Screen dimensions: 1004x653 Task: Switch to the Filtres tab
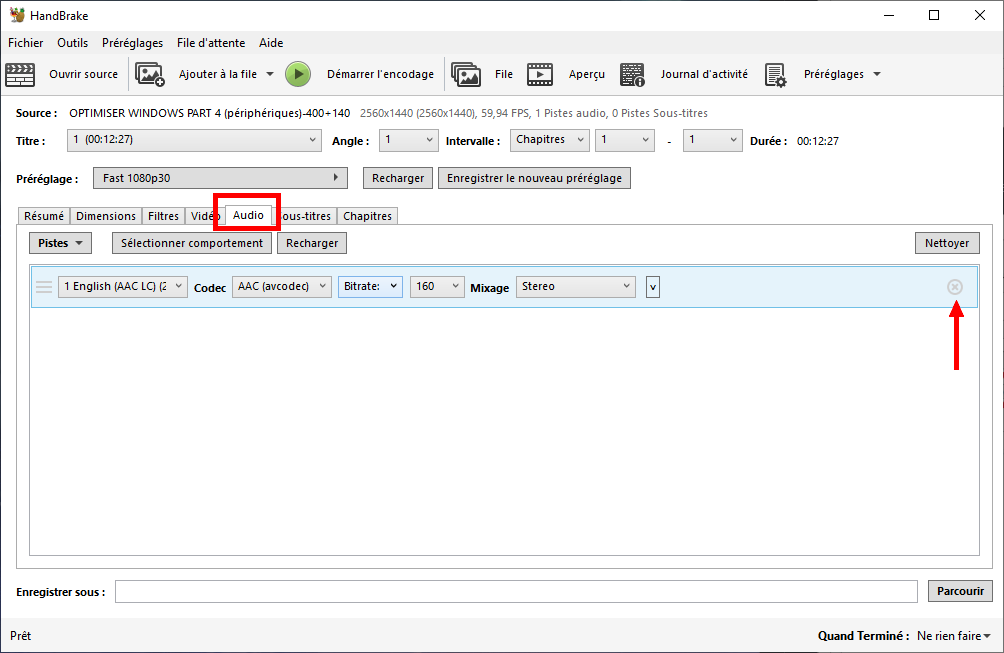pyautogui.click(x=163, y=216)
